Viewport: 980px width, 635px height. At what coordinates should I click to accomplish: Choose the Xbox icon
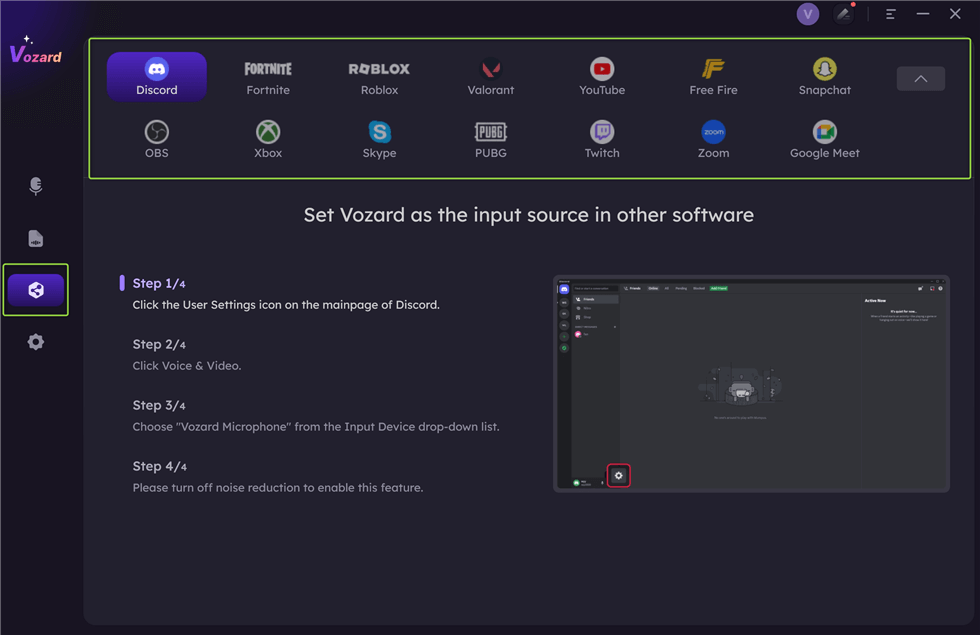tap(268, 140)
